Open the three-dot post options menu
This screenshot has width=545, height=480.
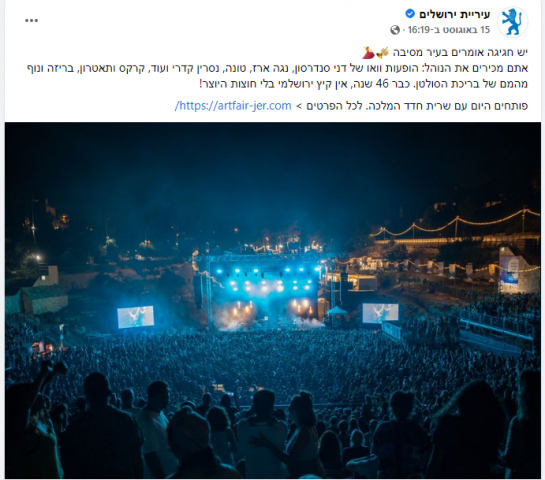(31, 21)
